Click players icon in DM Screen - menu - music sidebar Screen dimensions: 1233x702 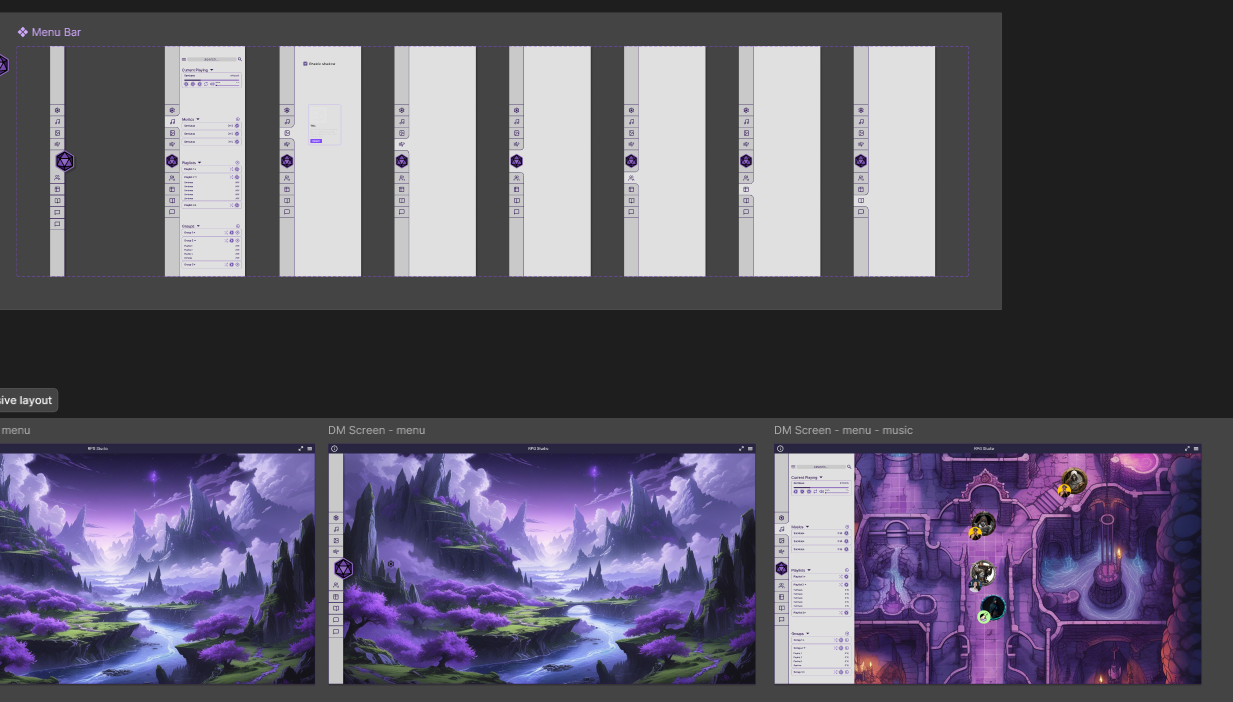point(782,585)
